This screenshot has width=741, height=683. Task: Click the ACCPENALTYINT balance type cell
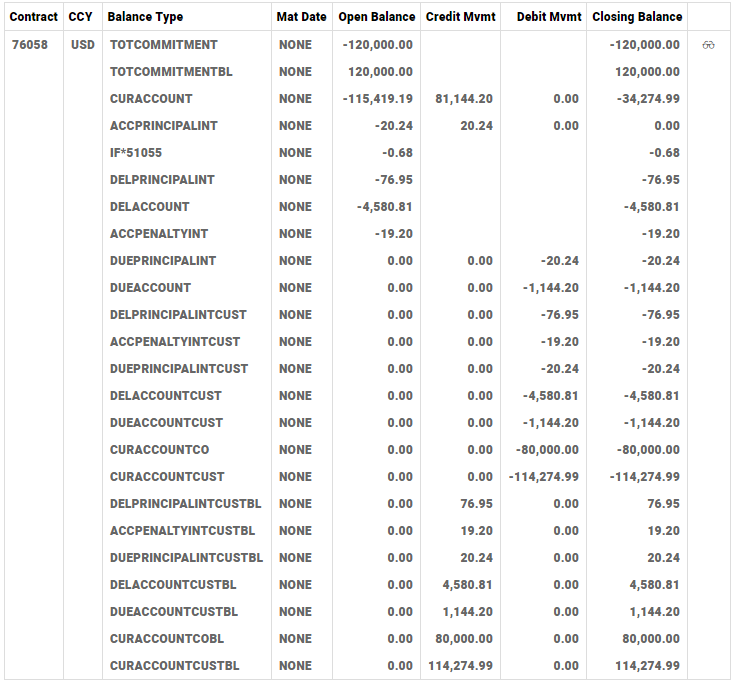159,234
